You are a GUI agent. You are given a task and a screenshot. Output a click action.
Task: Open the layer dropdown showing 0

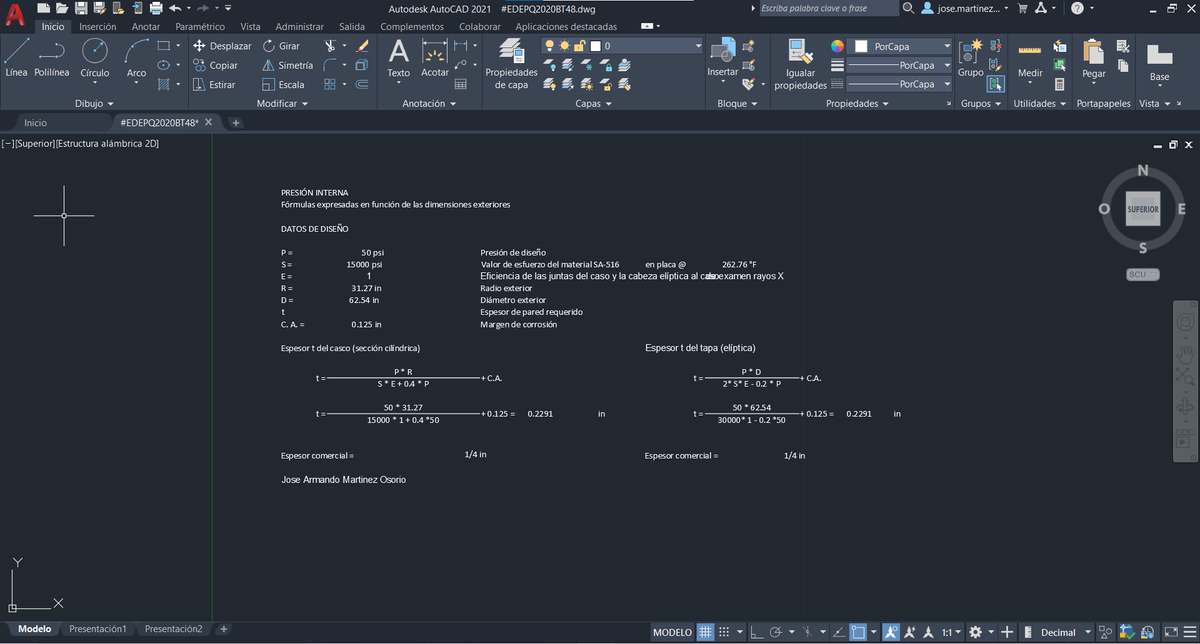(x=621, y=46)
